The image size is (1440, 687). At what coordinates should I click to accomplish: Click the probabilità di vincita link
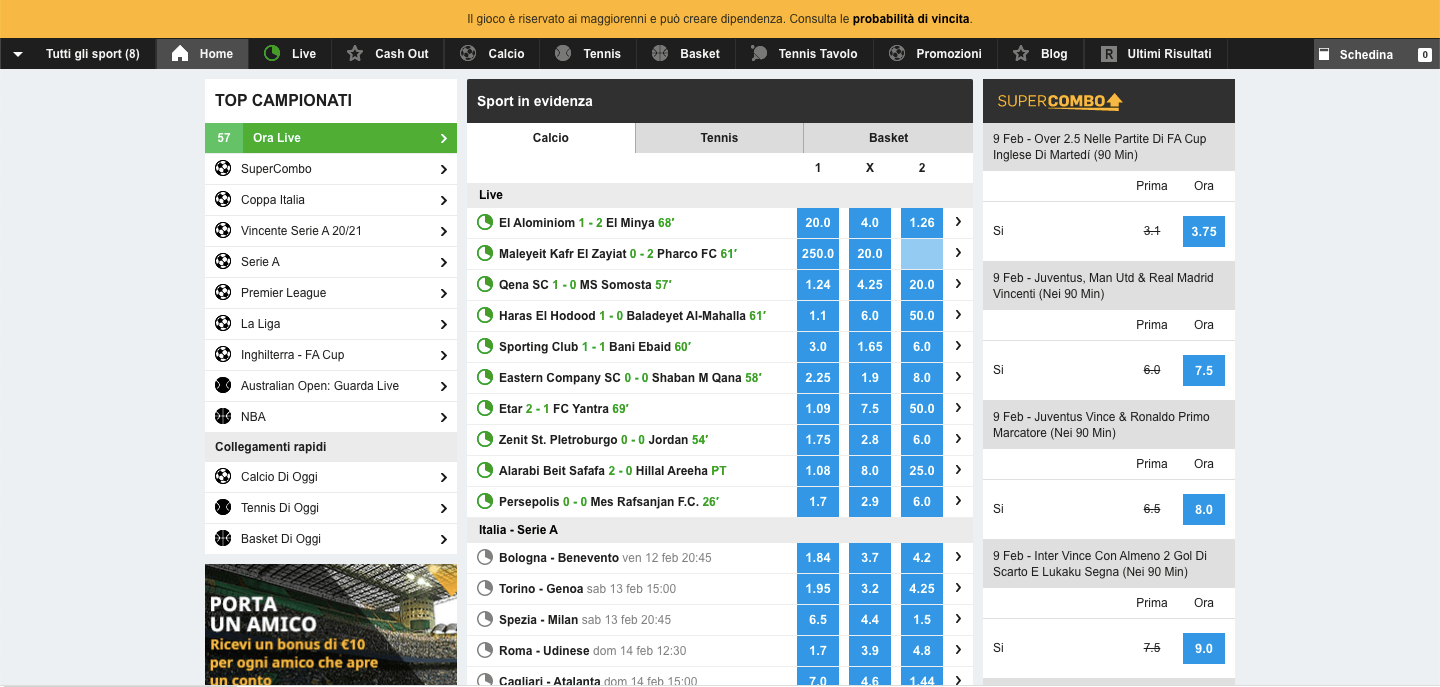tap(913, 18)
